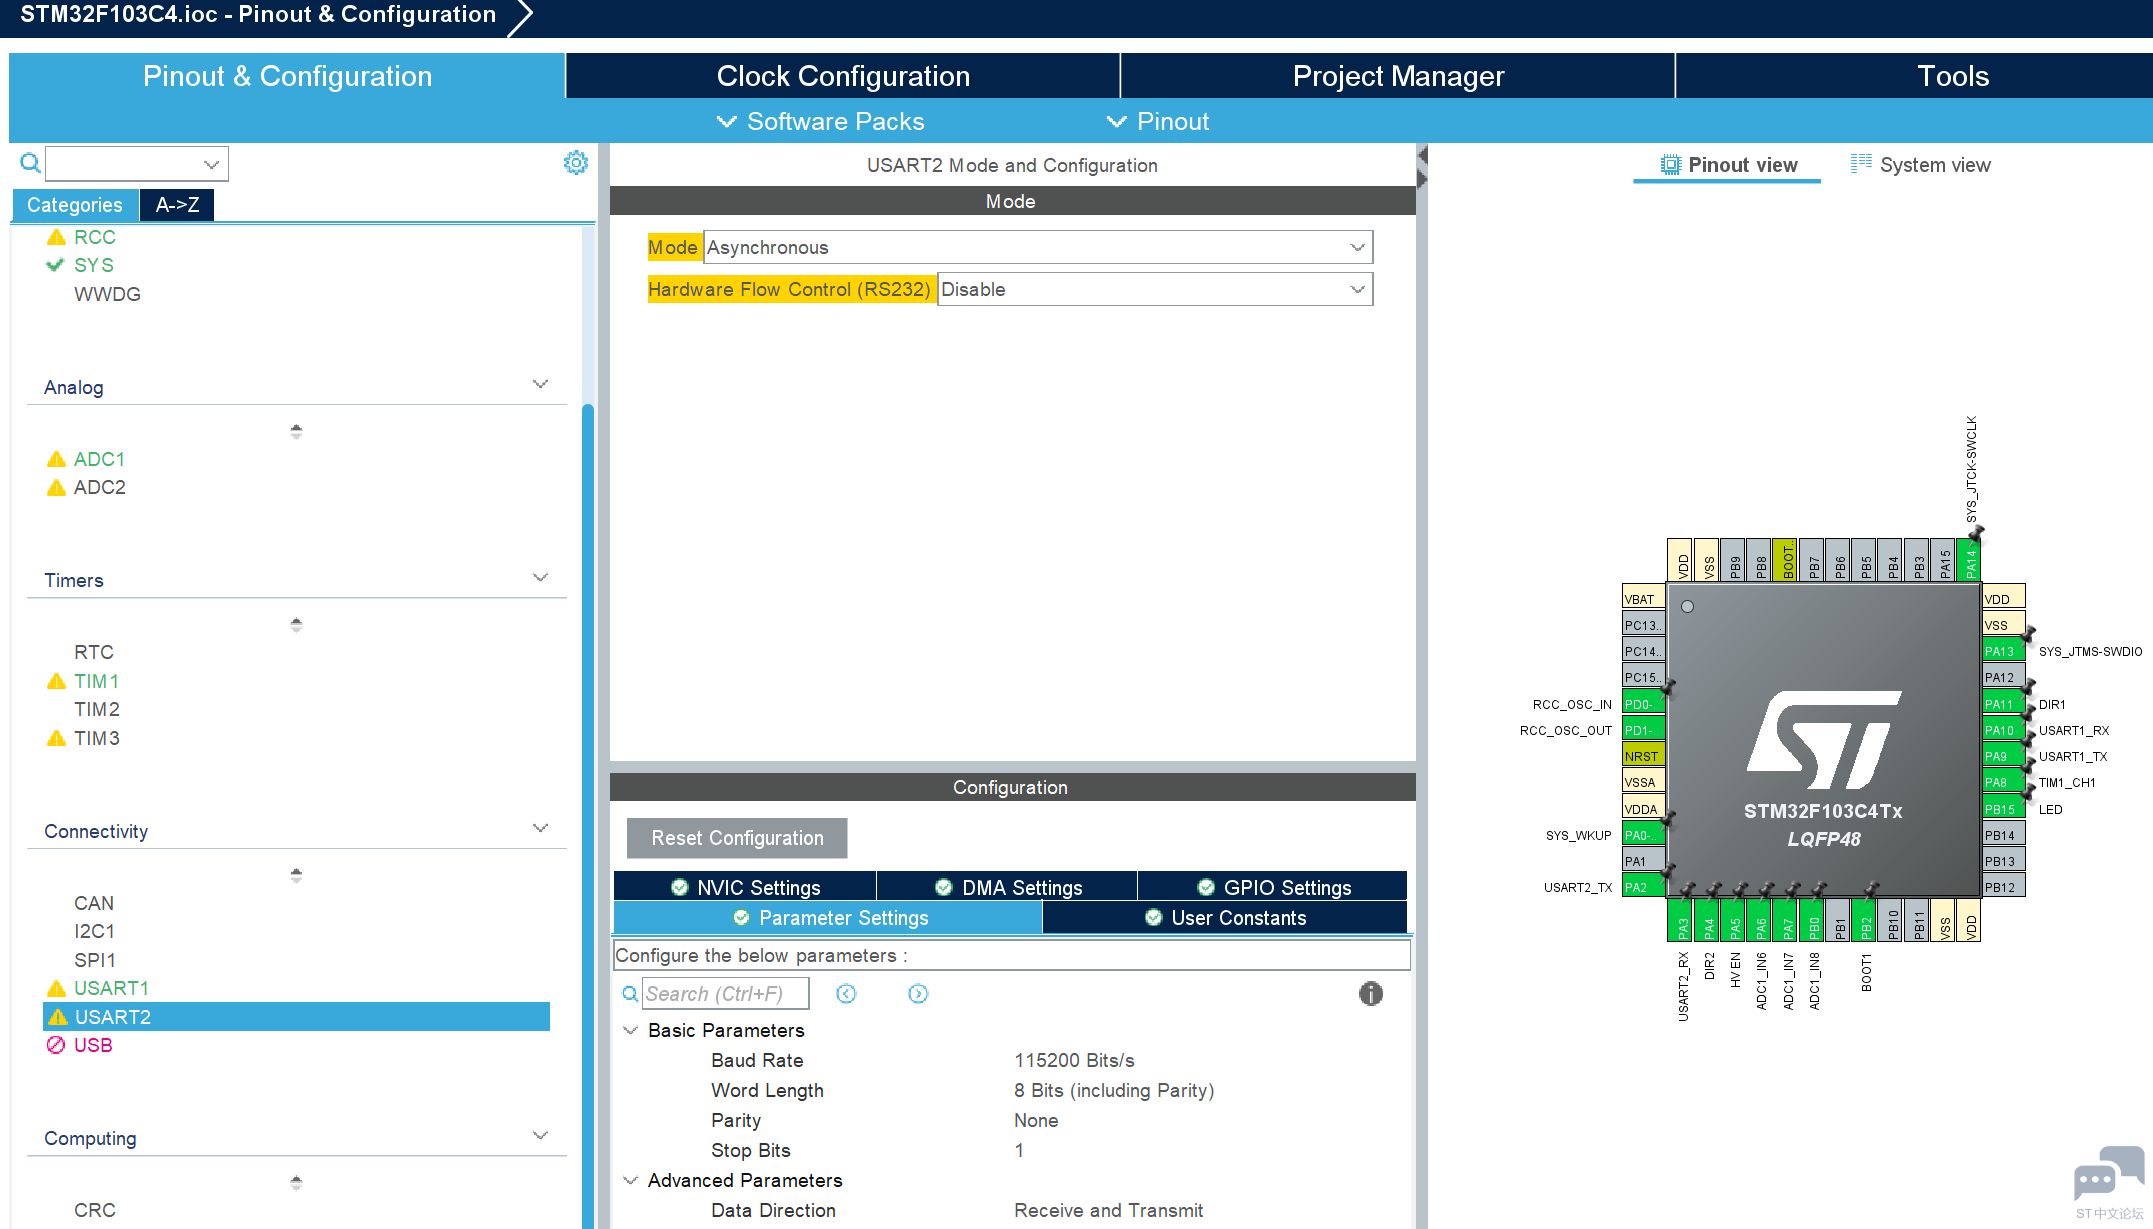Switch to the GPIO Settings tab
The image size is (2153, 1229).
tap(1273, 887)
